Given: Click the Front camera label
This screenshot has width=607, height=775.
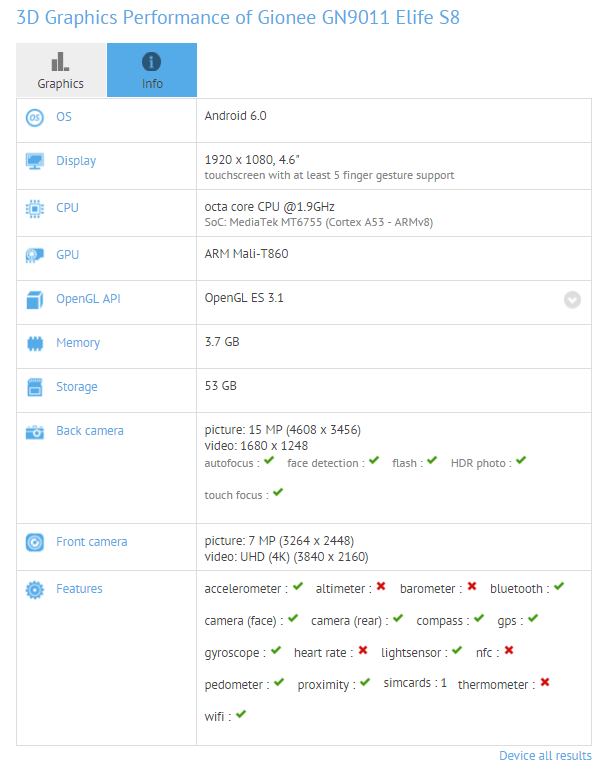Looking at the screenshot, I should (92, 542).
